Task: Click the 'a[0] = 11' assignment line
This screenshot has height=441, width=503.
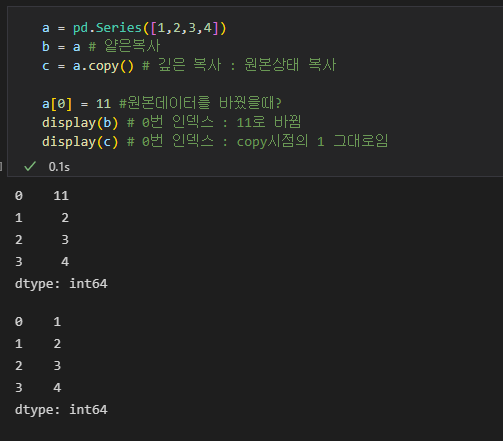Action: (162, 103)
